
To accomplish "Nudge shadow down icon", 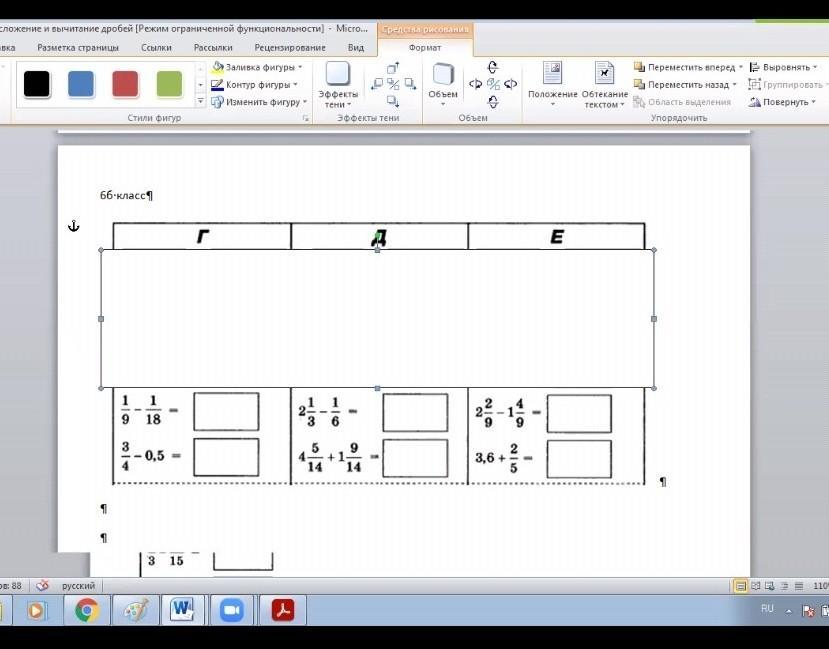I will tap(393, 100).
